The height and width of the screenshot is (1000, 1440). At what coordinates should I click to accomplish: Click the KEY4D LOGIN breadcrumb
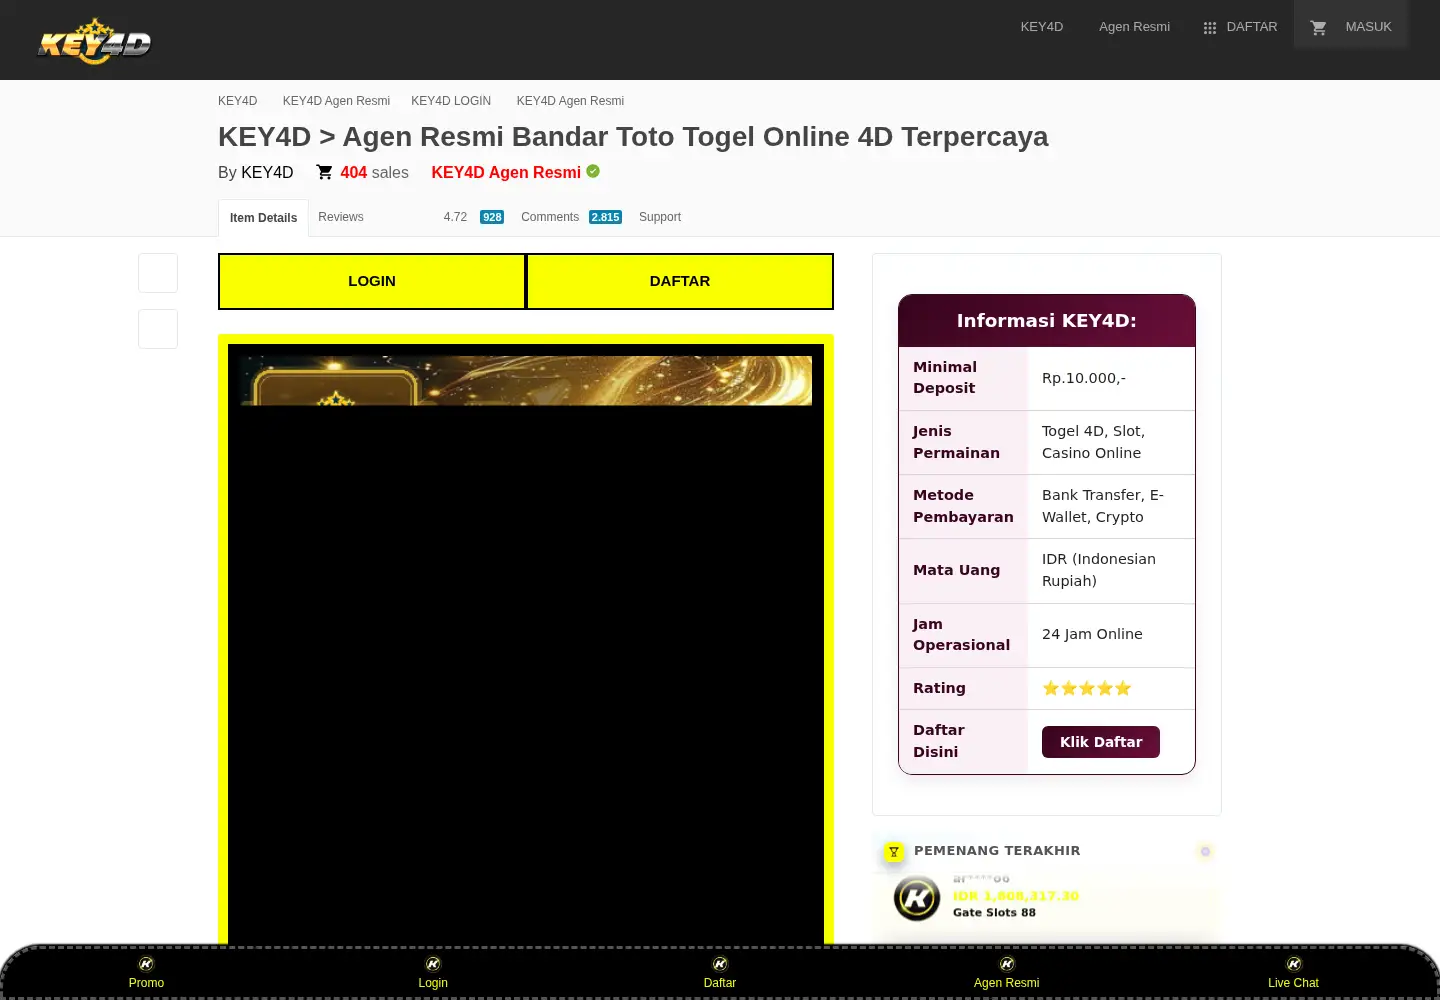[x=451, y=101]
